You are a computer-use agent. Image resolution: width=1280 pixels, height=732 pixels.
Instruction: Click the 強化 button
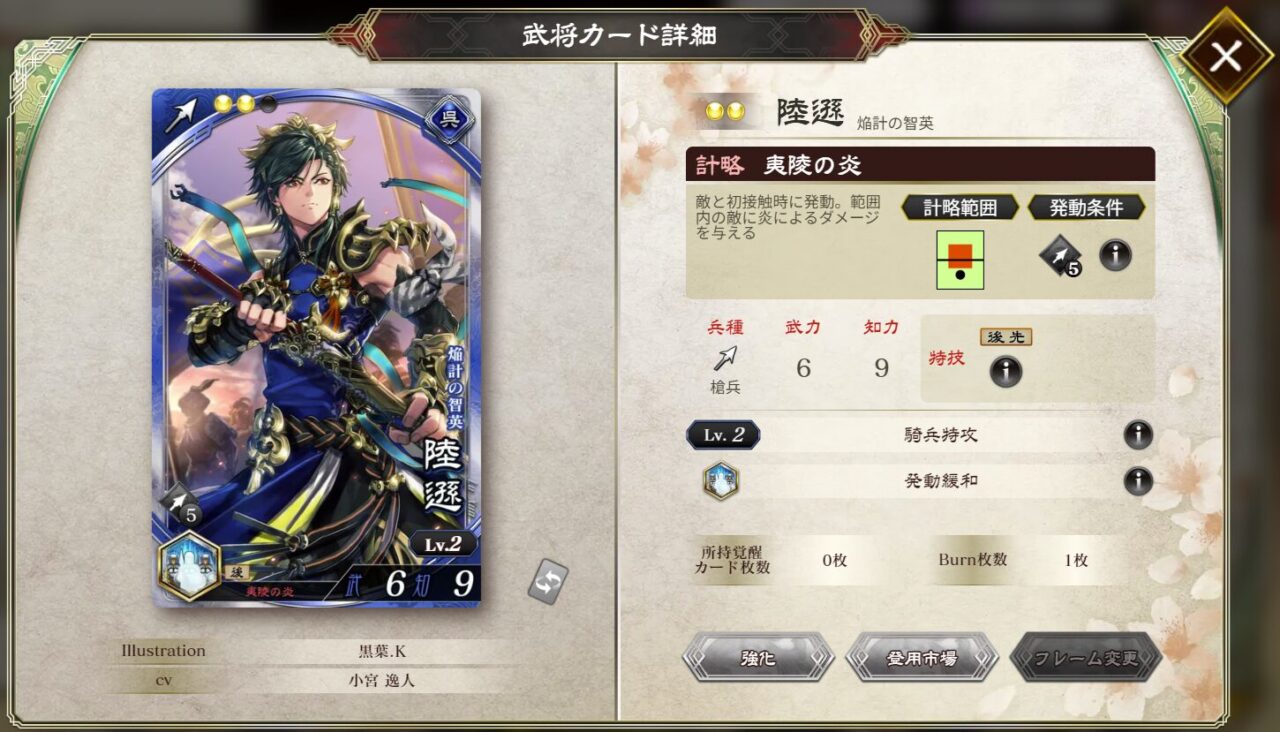click(x=758, y=657)
